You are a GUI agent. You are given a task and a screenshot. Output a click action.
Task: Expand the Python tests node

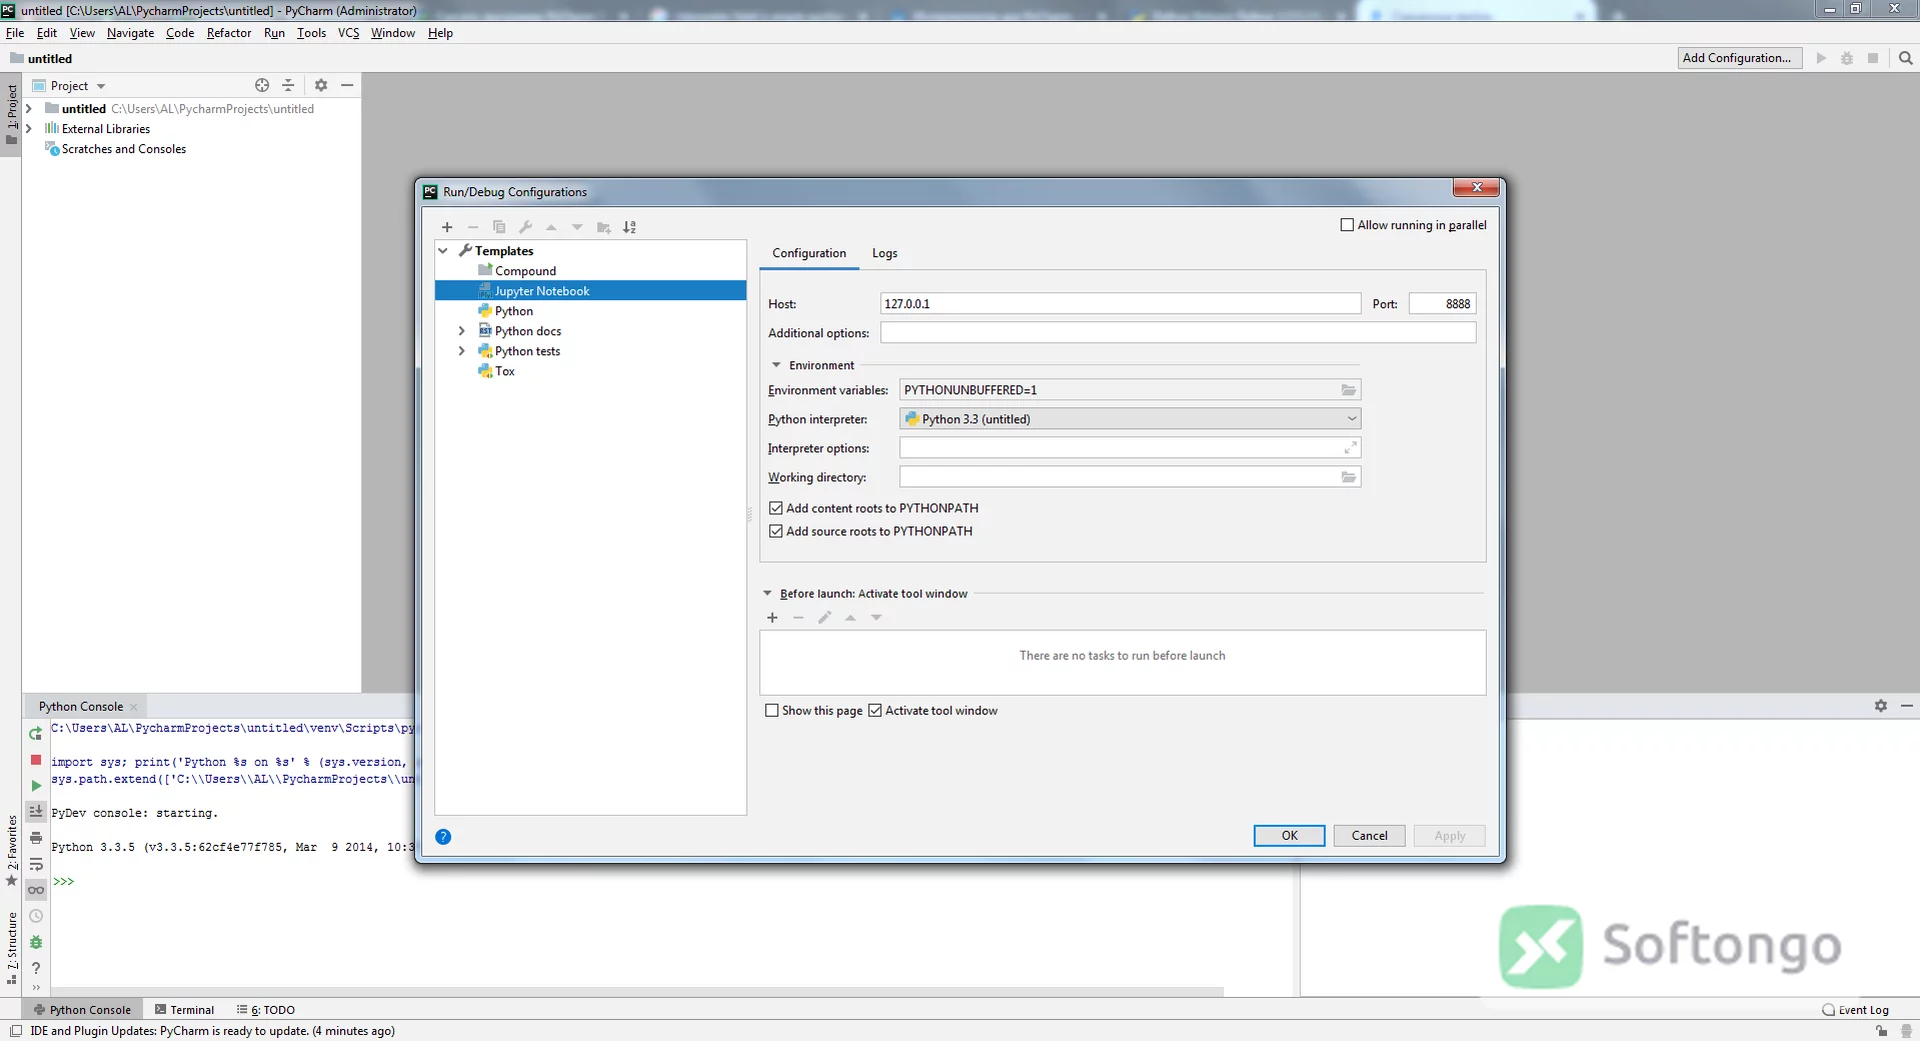pos(461,351)
